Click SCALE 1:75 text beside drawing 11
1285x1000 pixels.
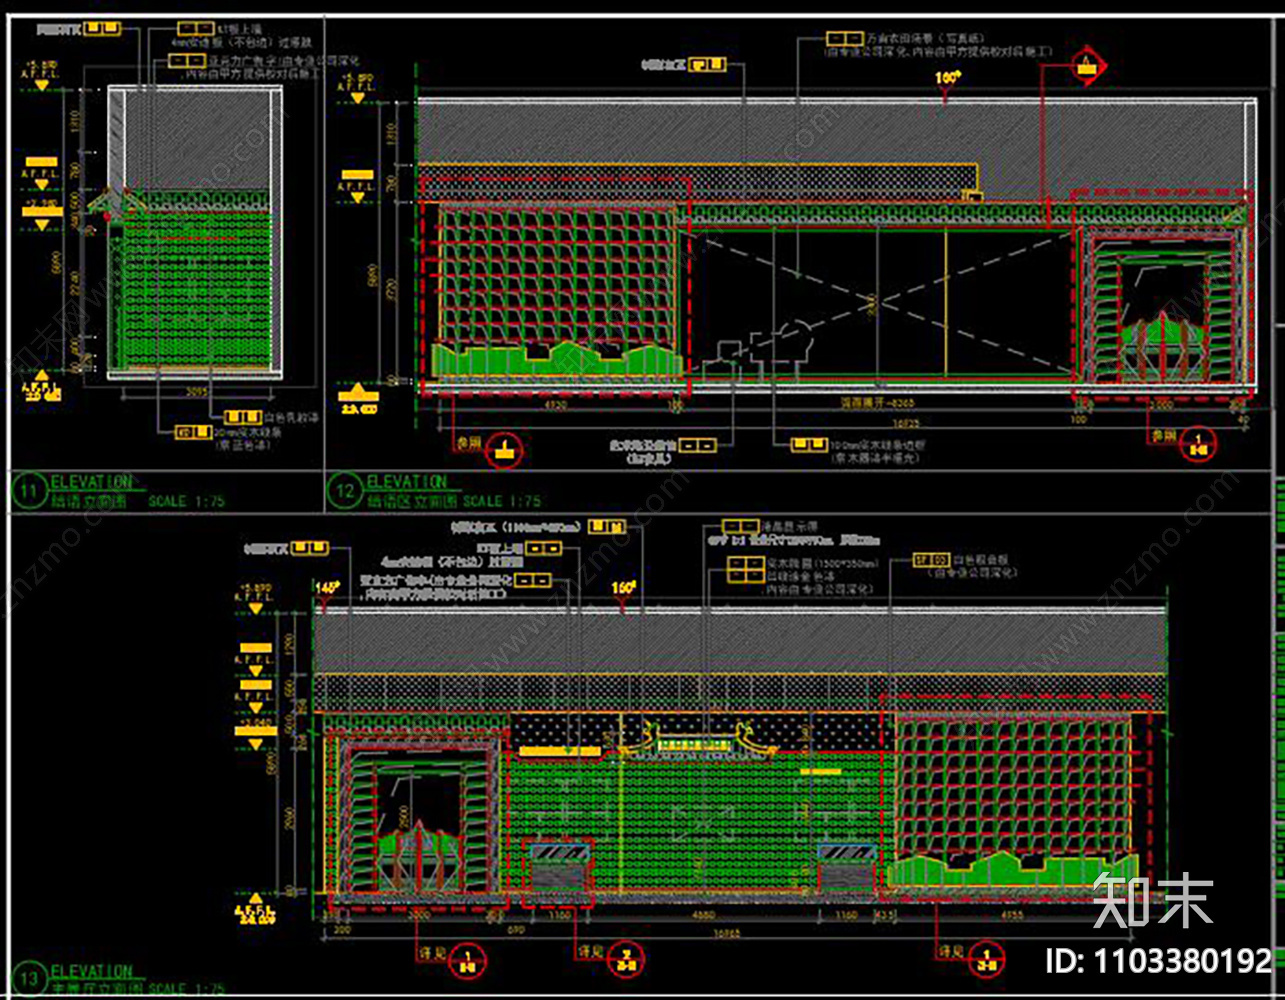click(x=187, y=501)
